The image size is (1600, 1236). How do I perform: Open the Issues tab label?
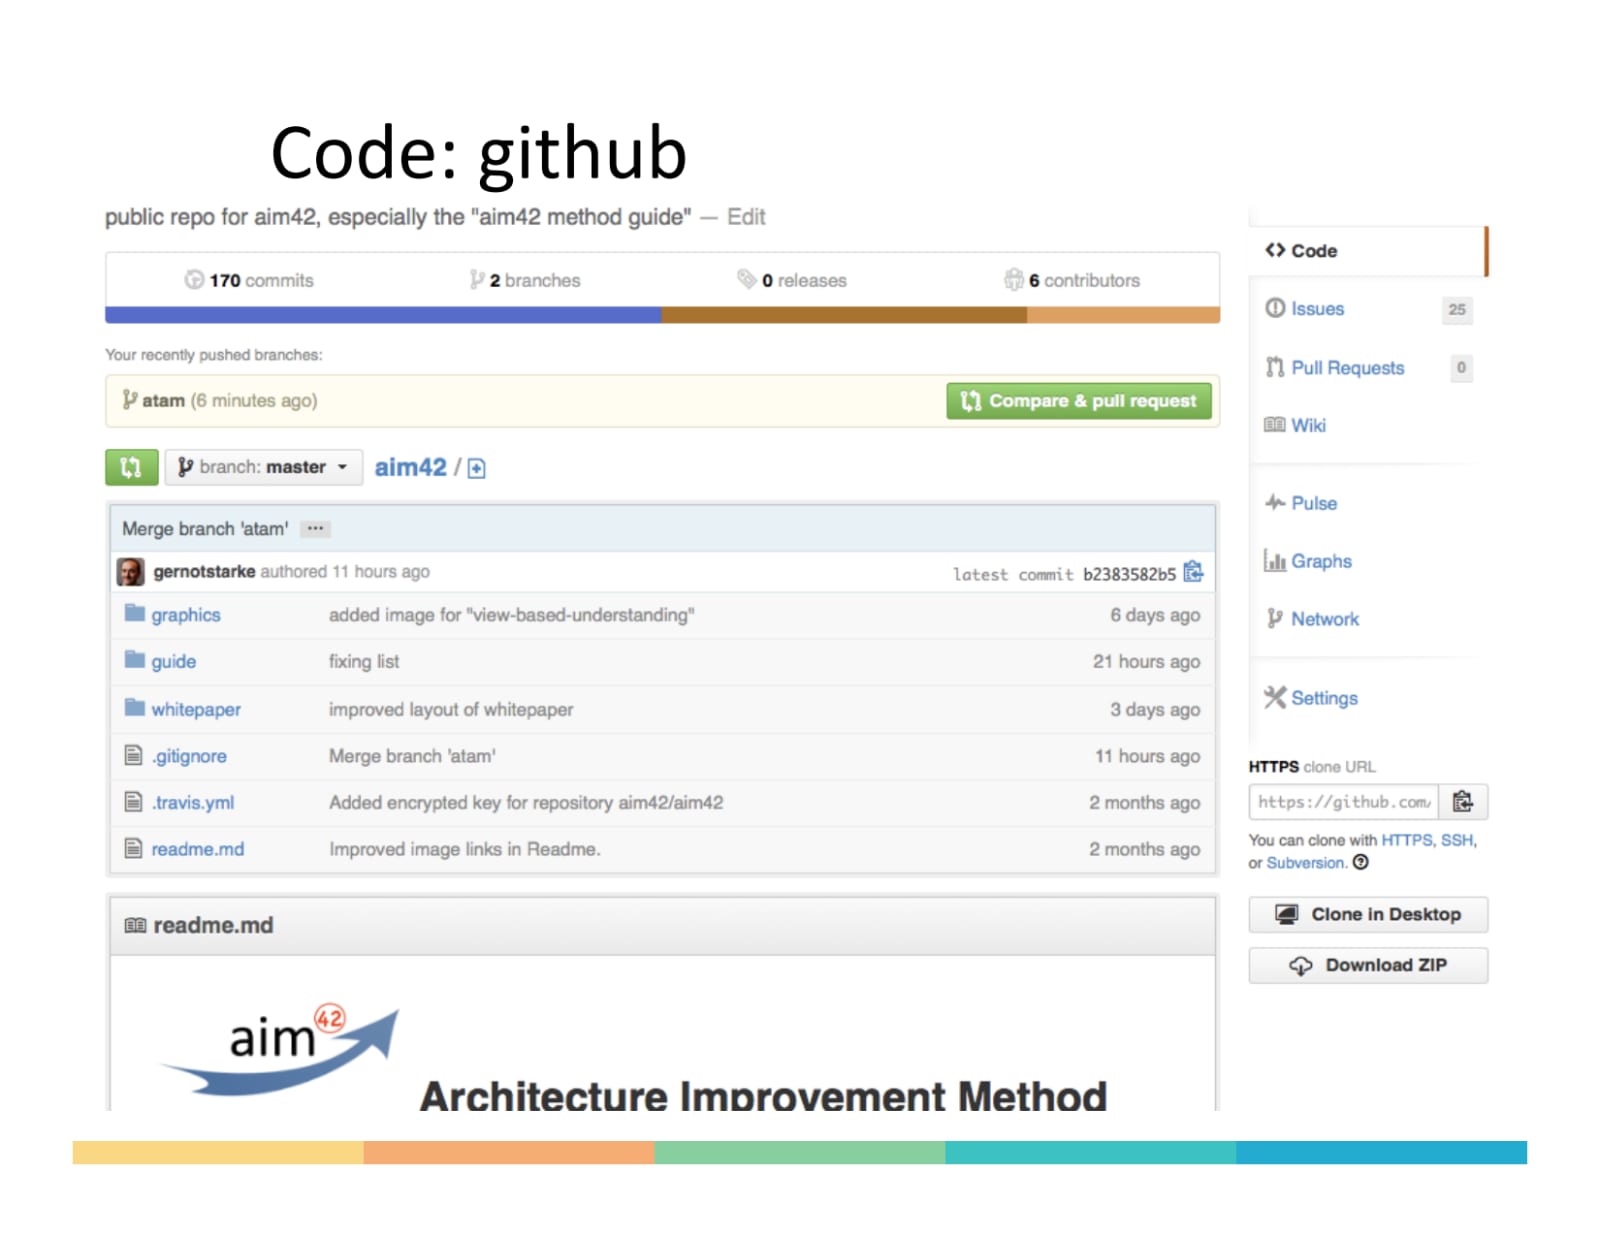click(1317, 309)
